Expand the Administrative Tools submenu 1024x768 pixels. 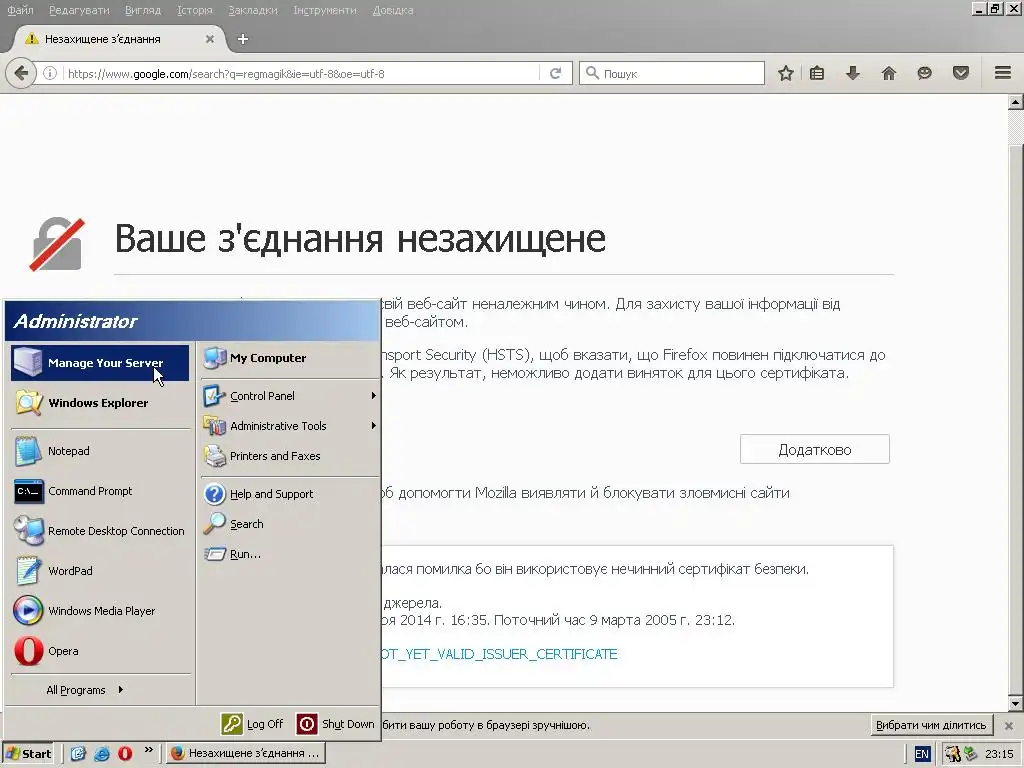click(290, 426)
